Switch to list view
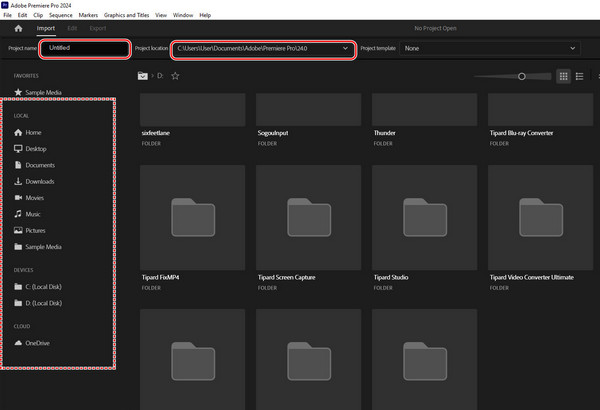The width and height of the screenshot is (600, 410). pos(579,76)
